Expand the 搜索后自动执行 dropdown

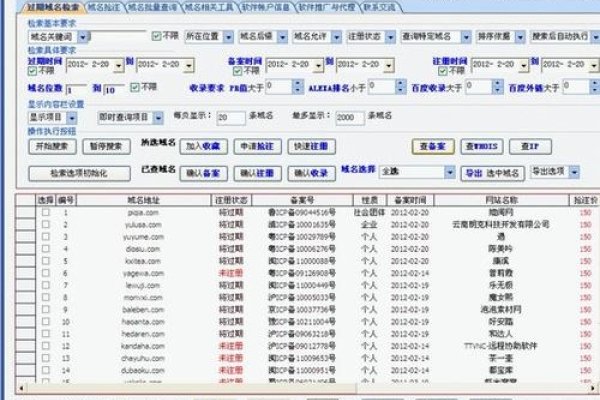pyautogui.click(x=595, y=37)
